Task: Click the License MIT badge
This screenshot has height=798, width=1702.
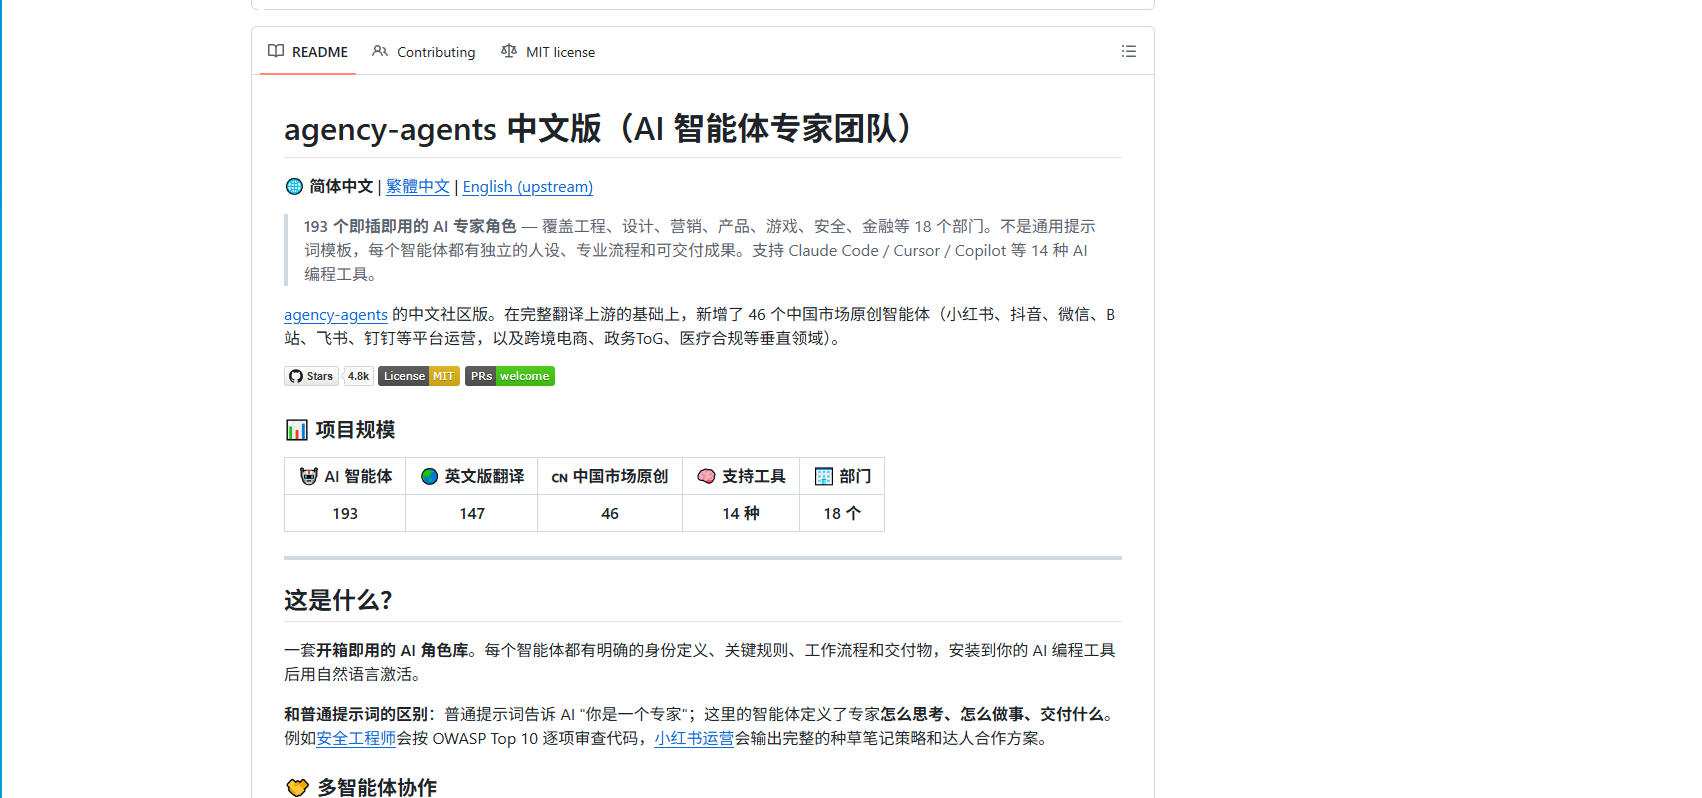Action: (x=418, y=376)
